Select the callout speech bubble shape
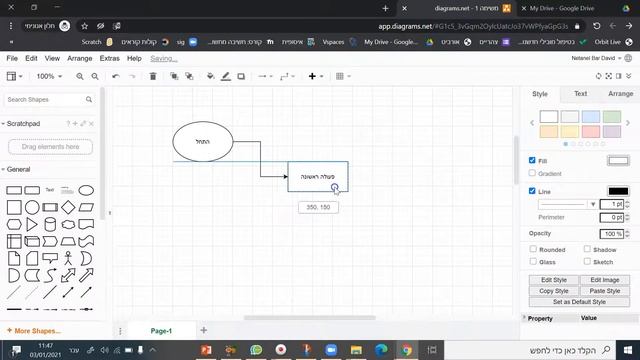Viewport: 640px width, 360px height. (x=50, y=258)
